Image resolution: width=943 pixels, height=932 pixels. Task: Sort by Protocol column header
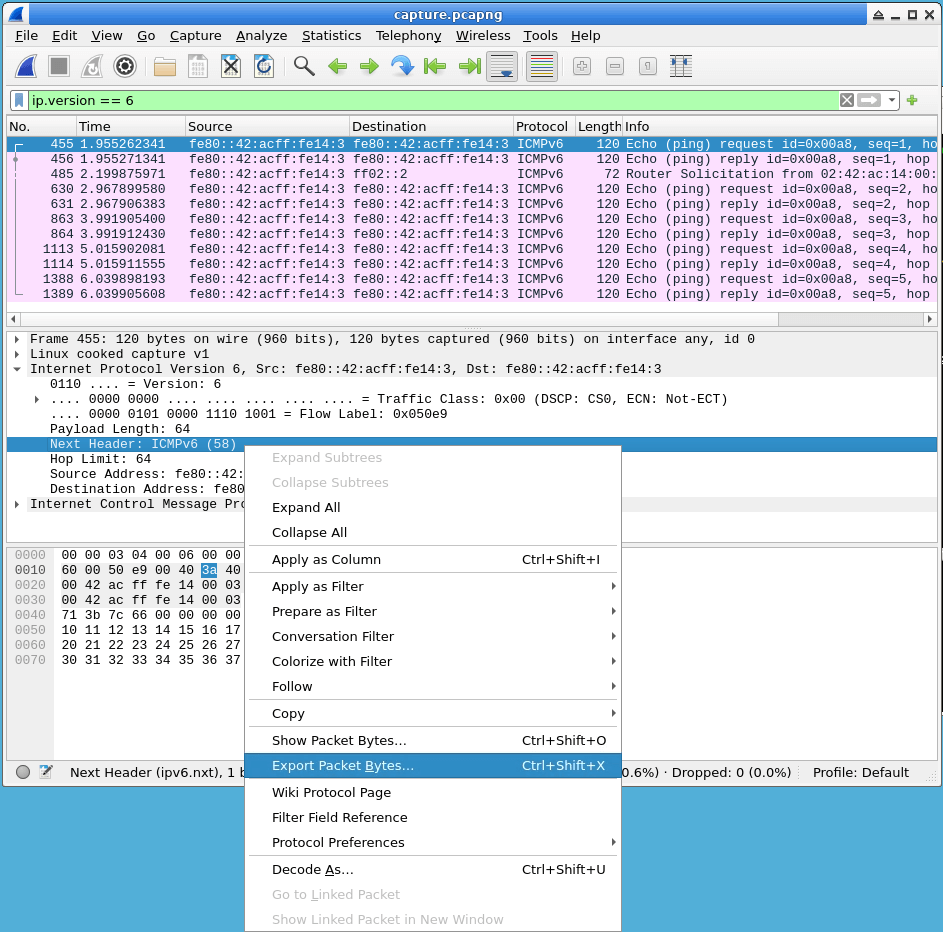[544, 126]
